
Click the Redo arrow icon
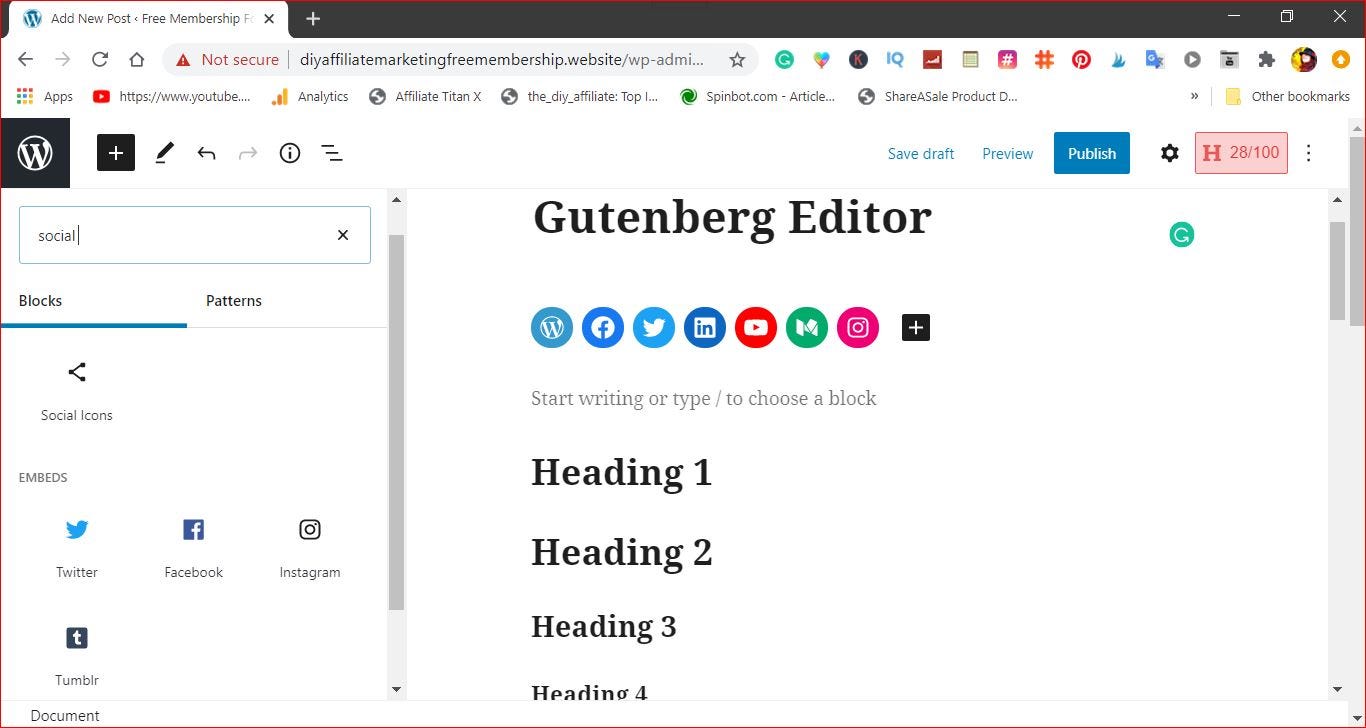pyautogui.click(x=248, y=153)
